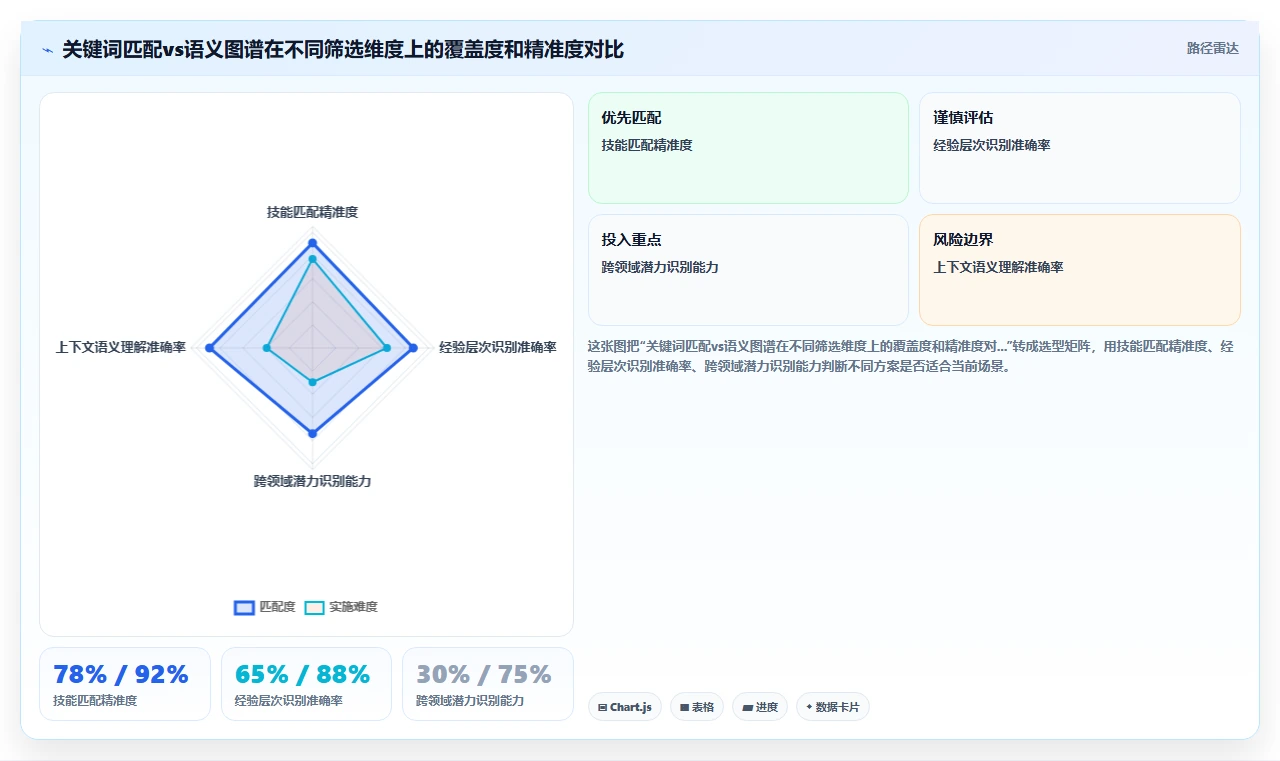The width and height of the screenshot is (1280, 761).
Task: Click 经验层次识别准确率 text inside 谨慎评估 card
Action: point(992,145)
